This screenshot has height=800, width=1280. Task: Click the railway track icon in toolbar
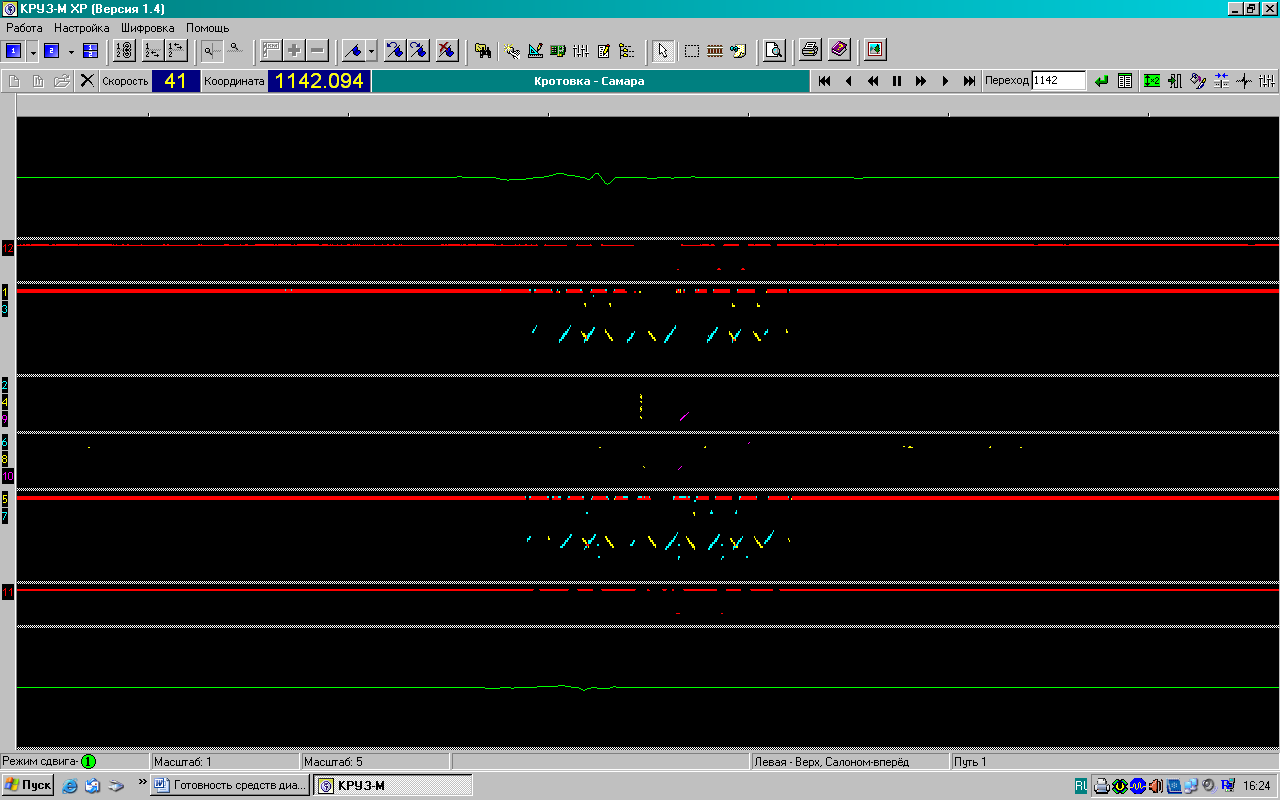click(715, 50)
